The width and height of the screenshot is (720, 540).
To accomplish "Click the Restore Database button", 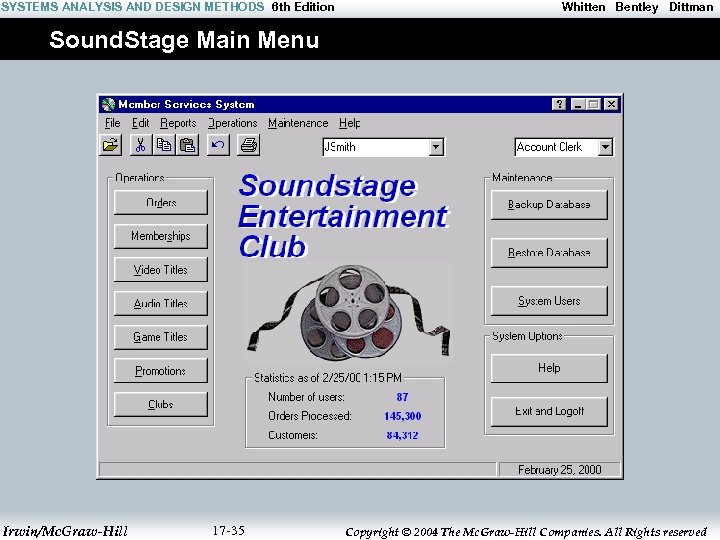I will [549, 253].
